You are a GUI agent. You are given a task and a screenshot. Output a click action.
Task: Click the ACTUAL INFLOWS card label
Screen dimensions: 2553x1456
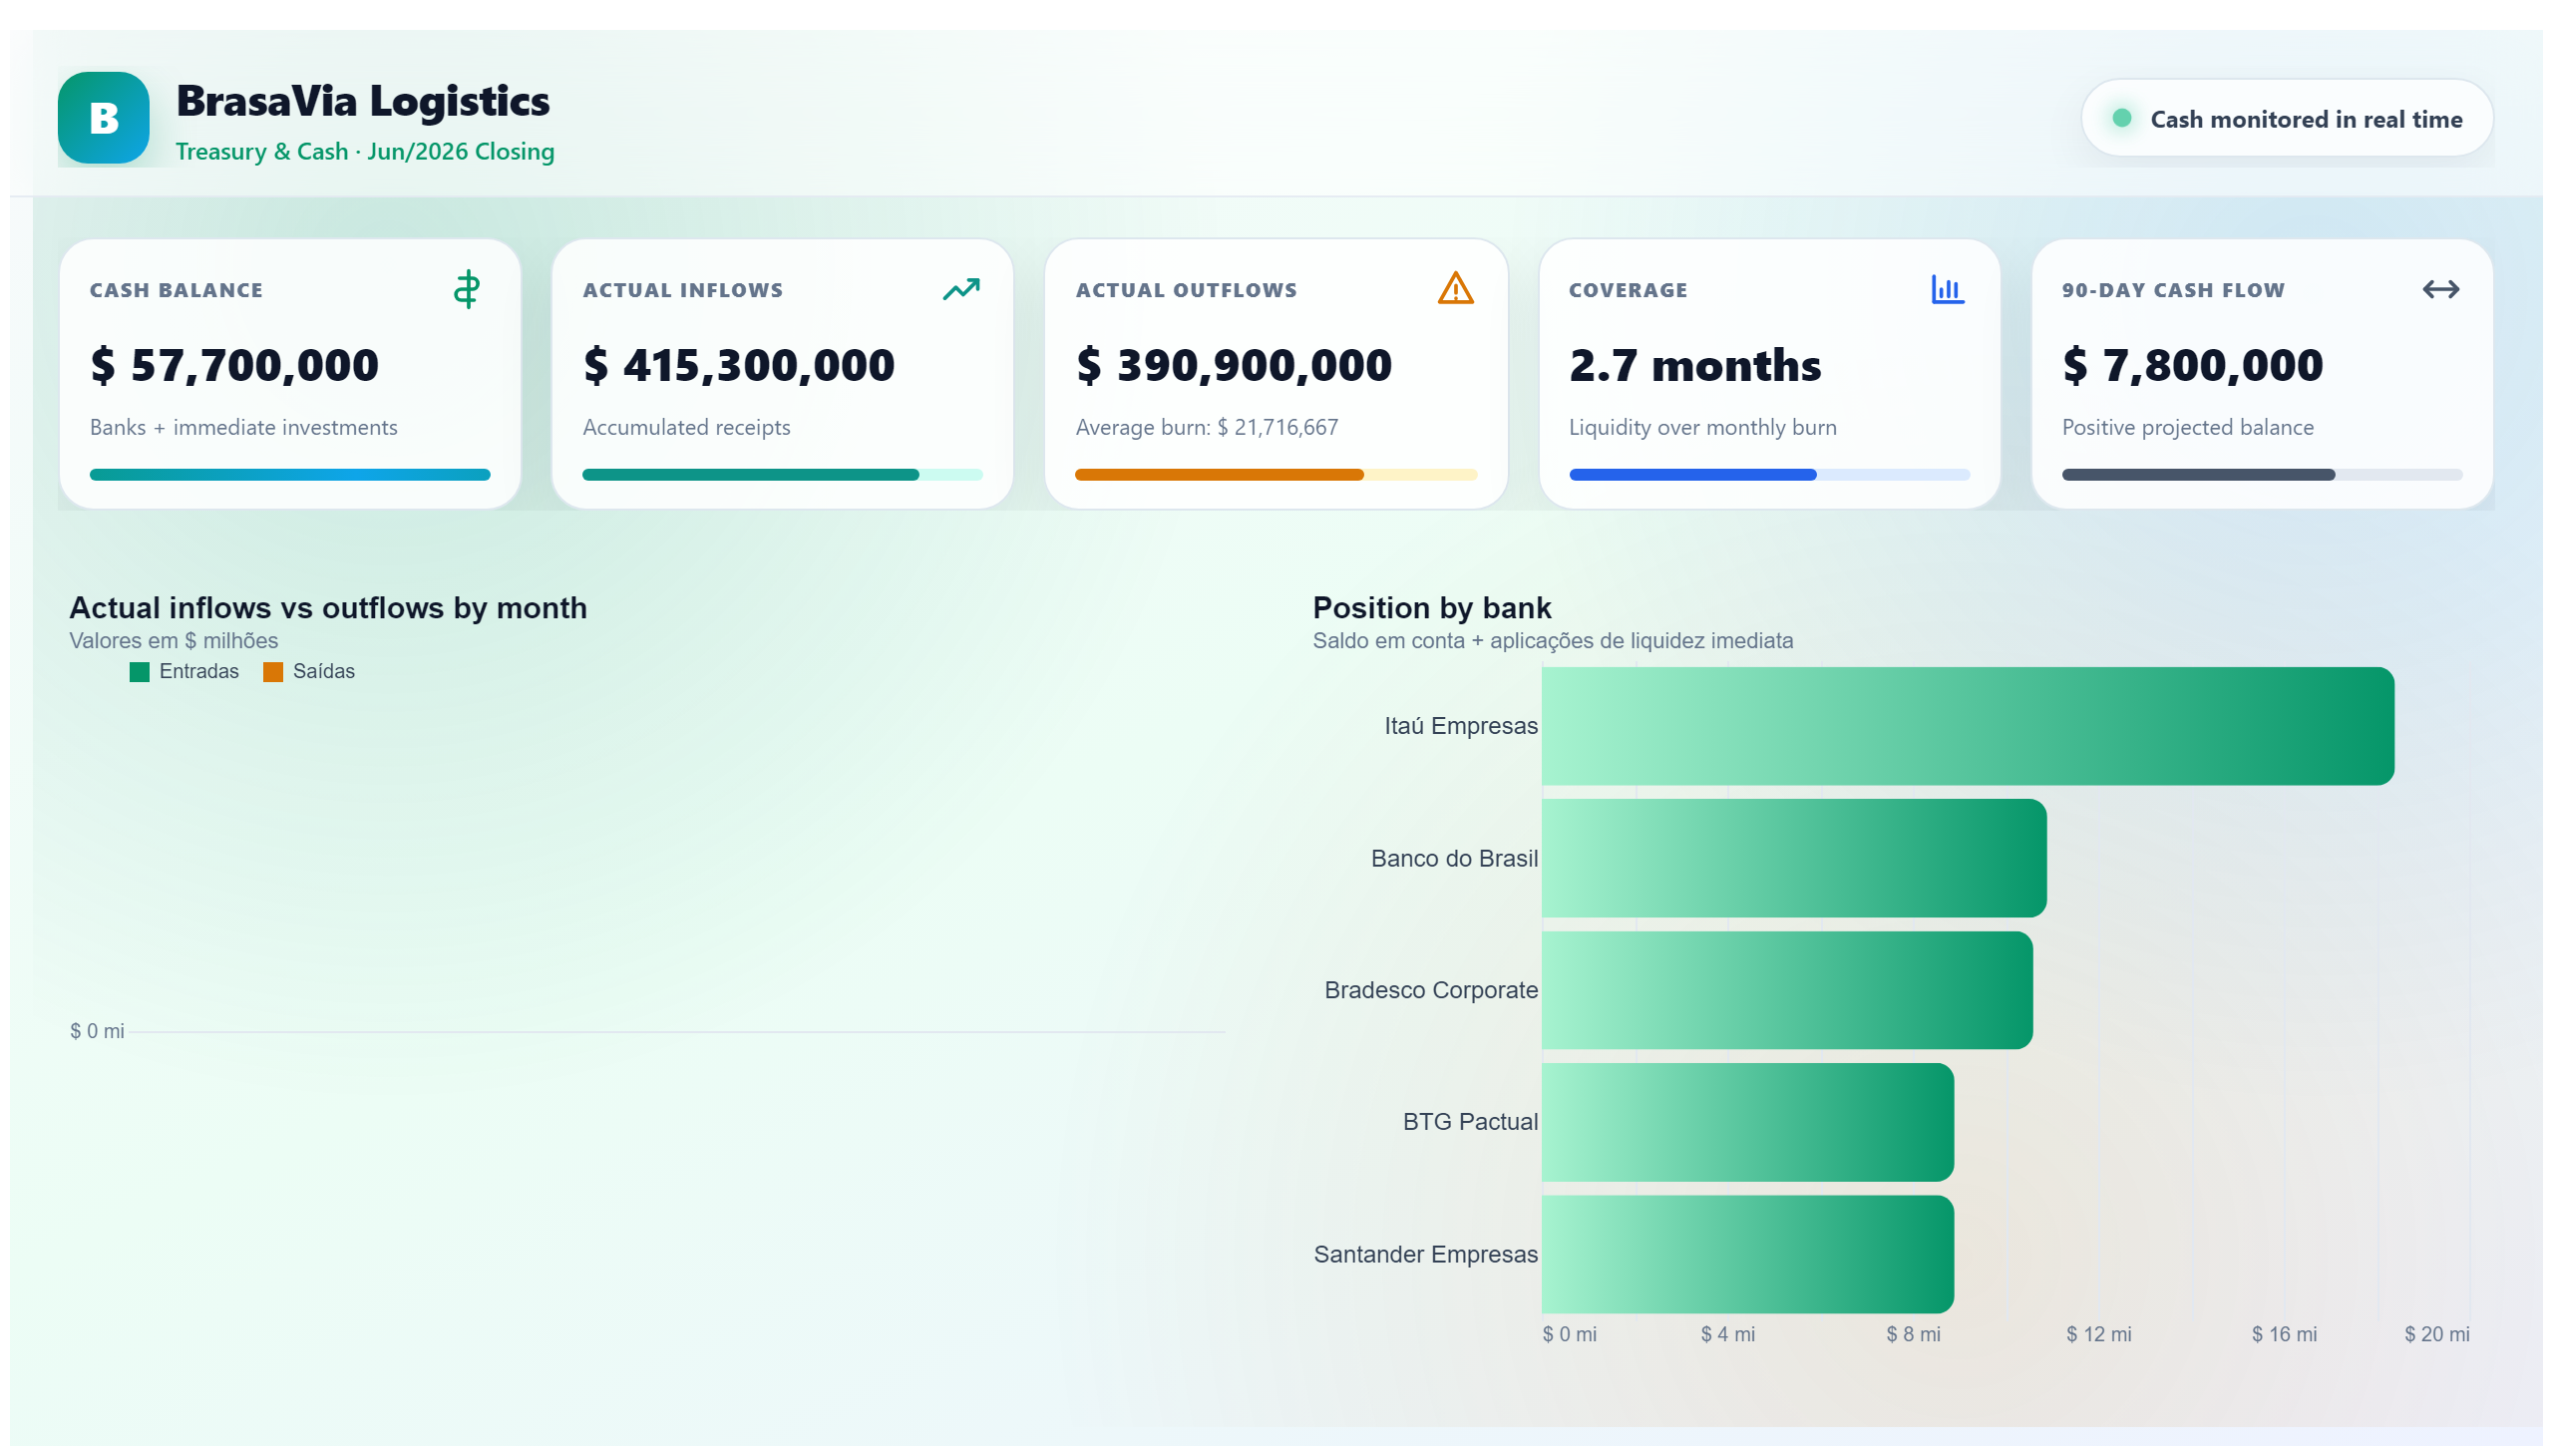(683, 290)
